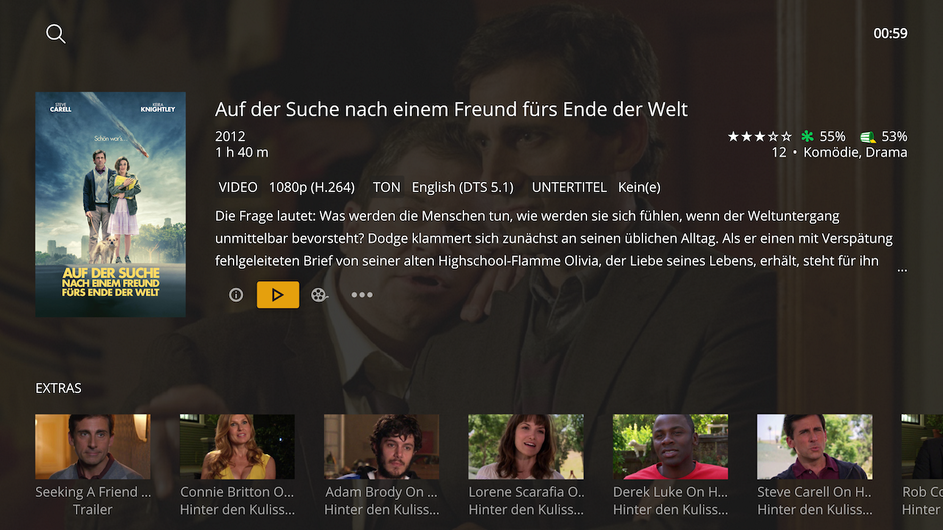Click the film reel trailer icon
Image resolution: width=943 pixels, height=530 pixels.
319,295
